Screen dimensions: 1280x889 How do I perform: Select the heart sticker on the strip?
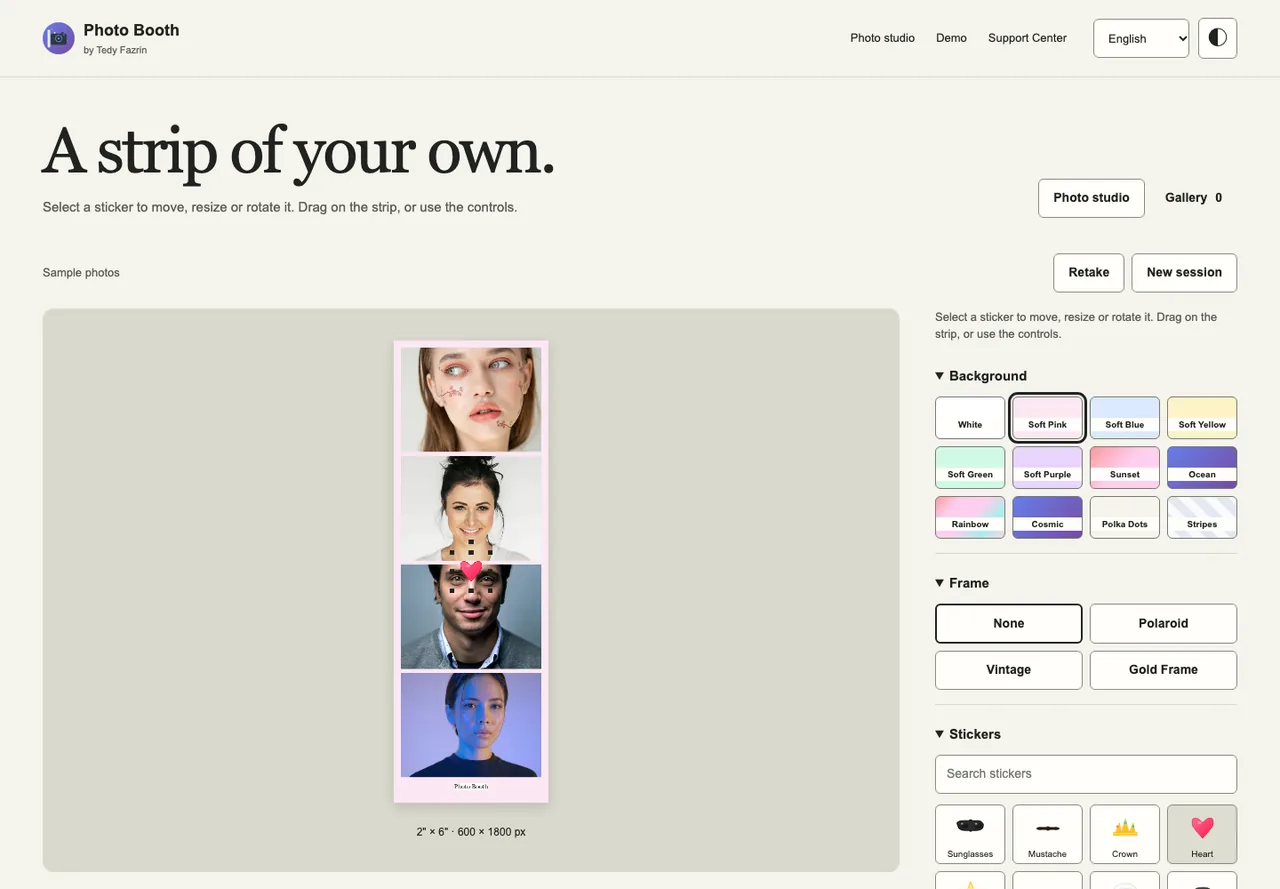471,571
